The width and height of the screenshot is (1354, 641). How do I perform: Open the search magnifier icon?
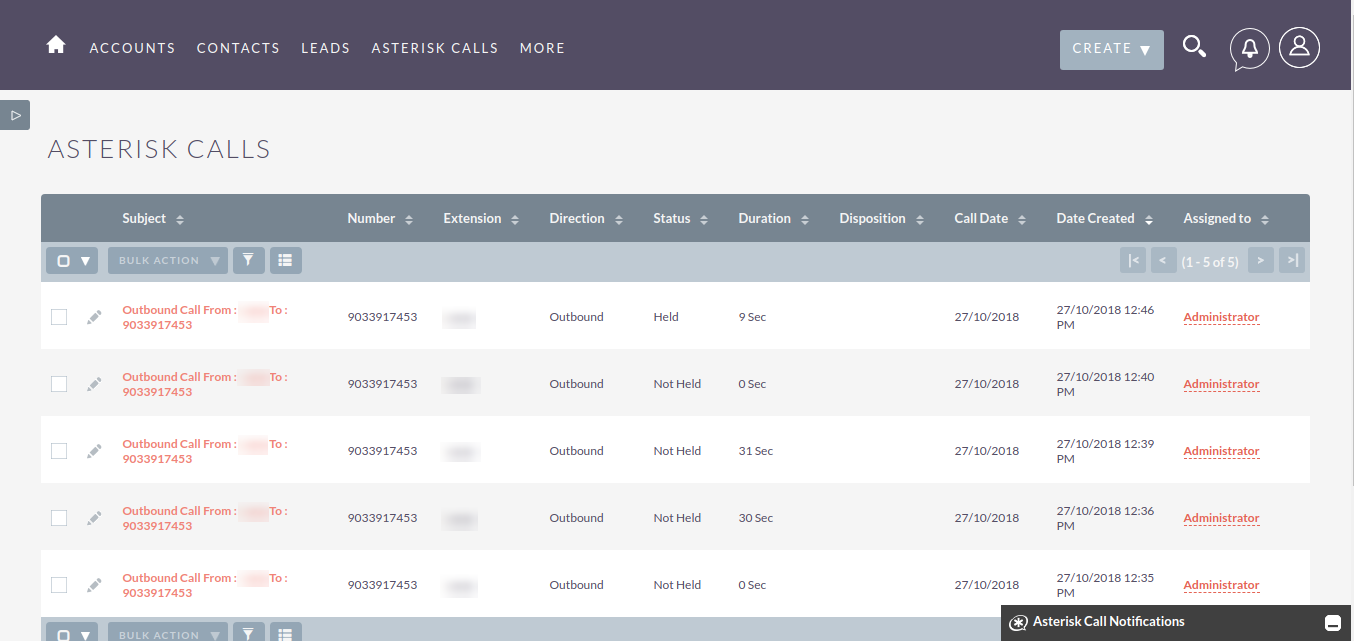tap(1194, 46)
